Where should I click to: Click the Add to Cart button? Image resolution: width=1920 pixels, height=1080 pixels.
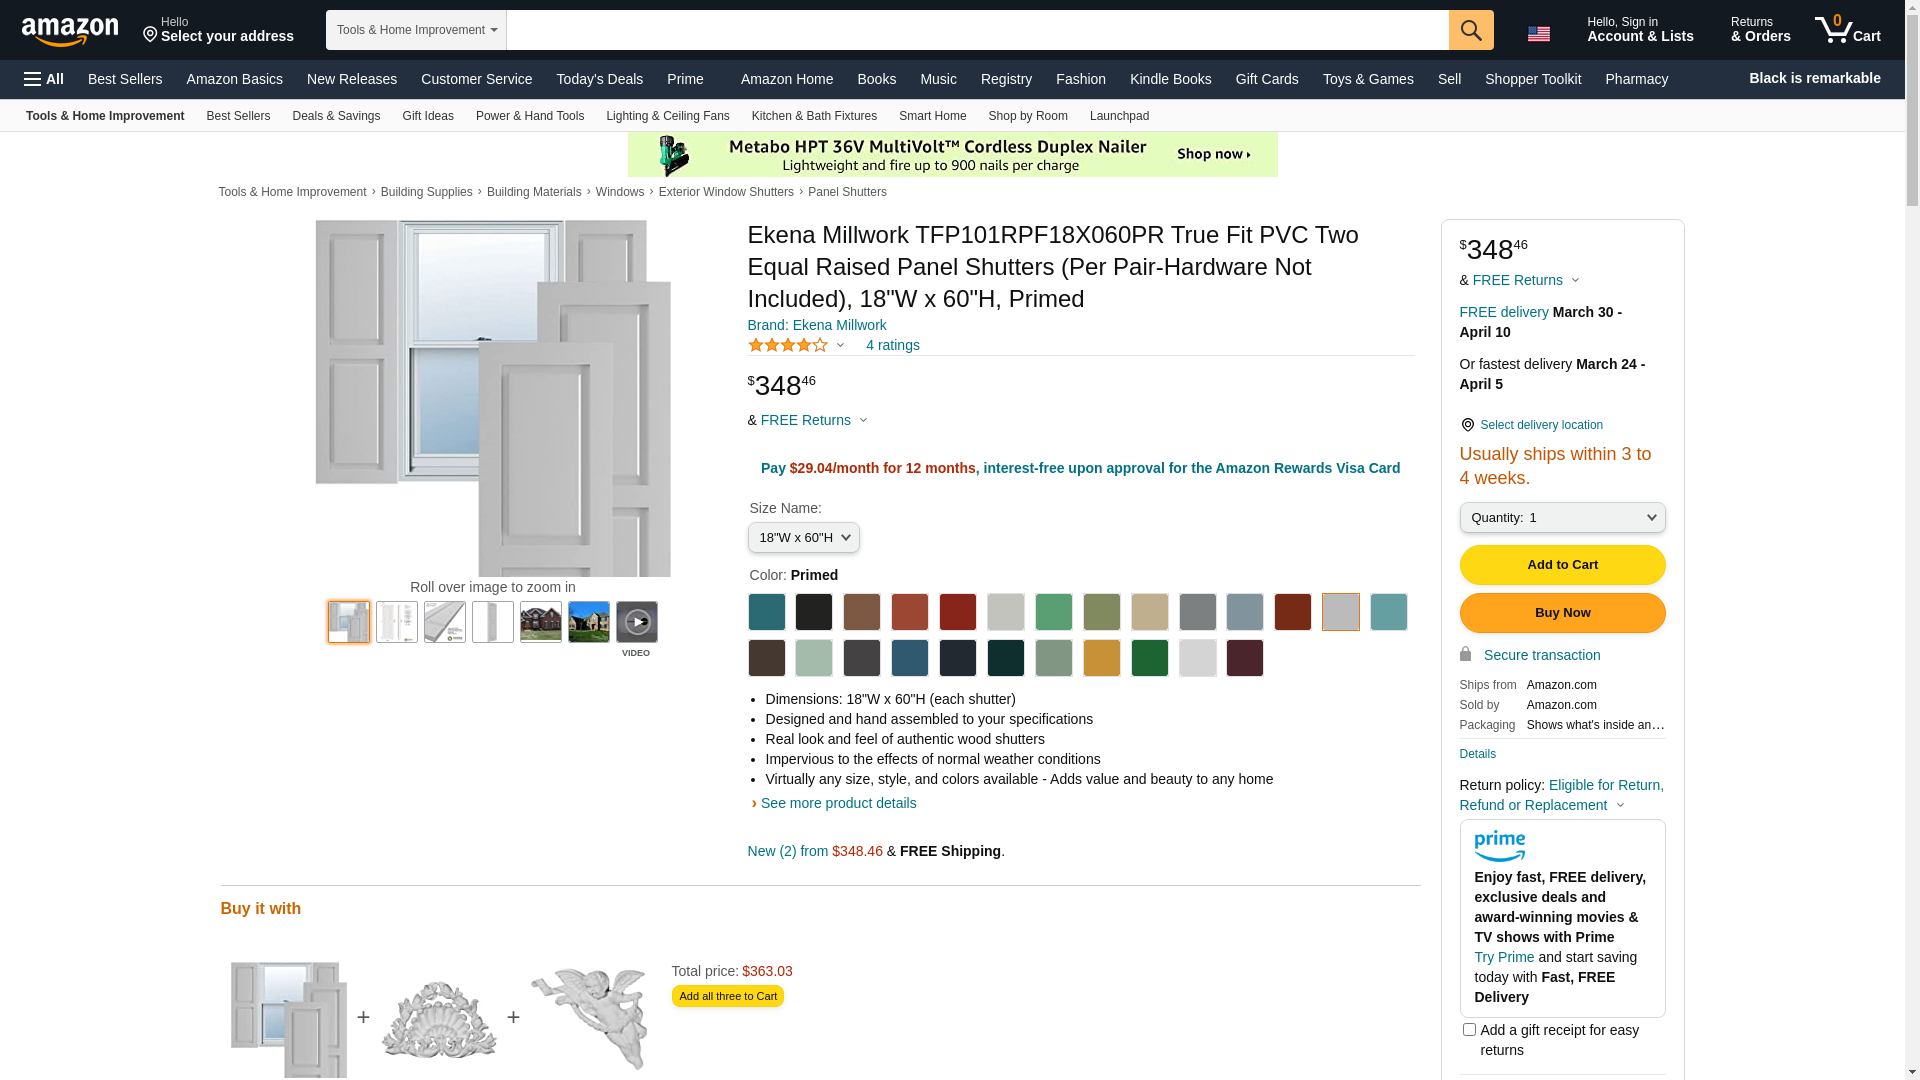pyautogui.click(x=1561, y=565)
